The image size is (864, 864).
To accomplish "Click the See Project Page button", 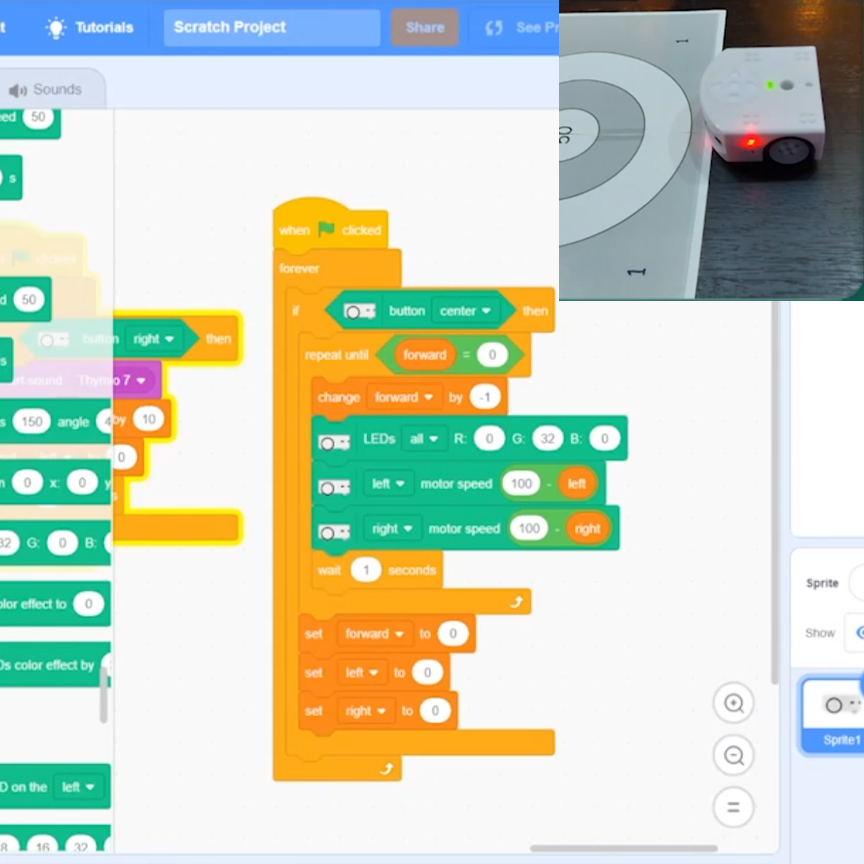I will pyautogui.click(x=520, y=28).
